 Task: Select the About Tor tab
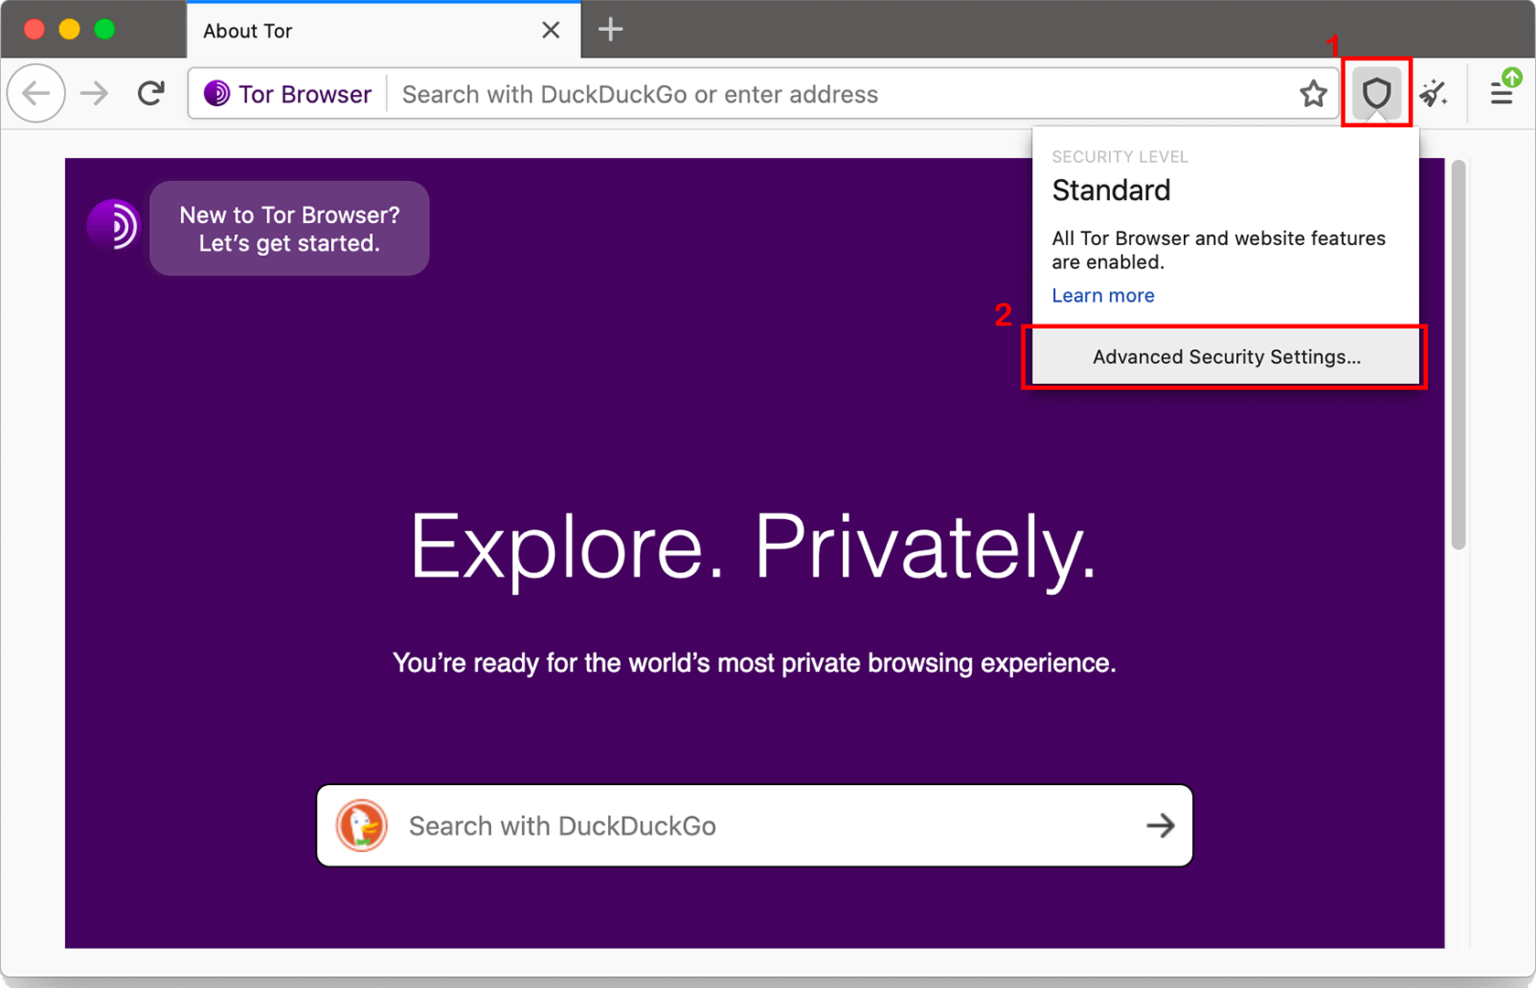(340, 30)
